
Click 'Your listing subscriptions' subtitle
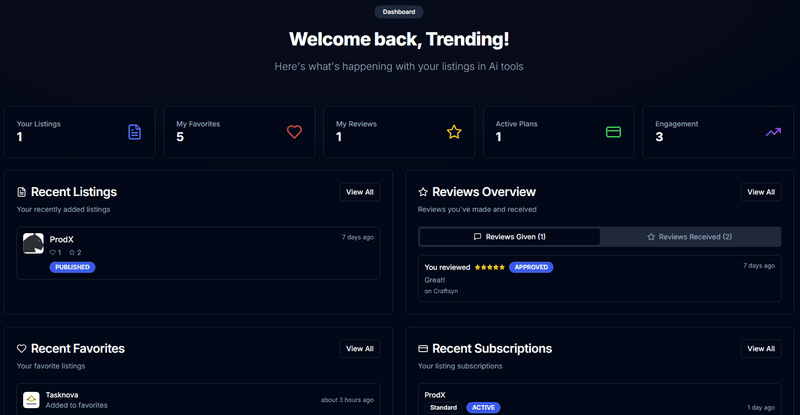click(x=460, y=366)
